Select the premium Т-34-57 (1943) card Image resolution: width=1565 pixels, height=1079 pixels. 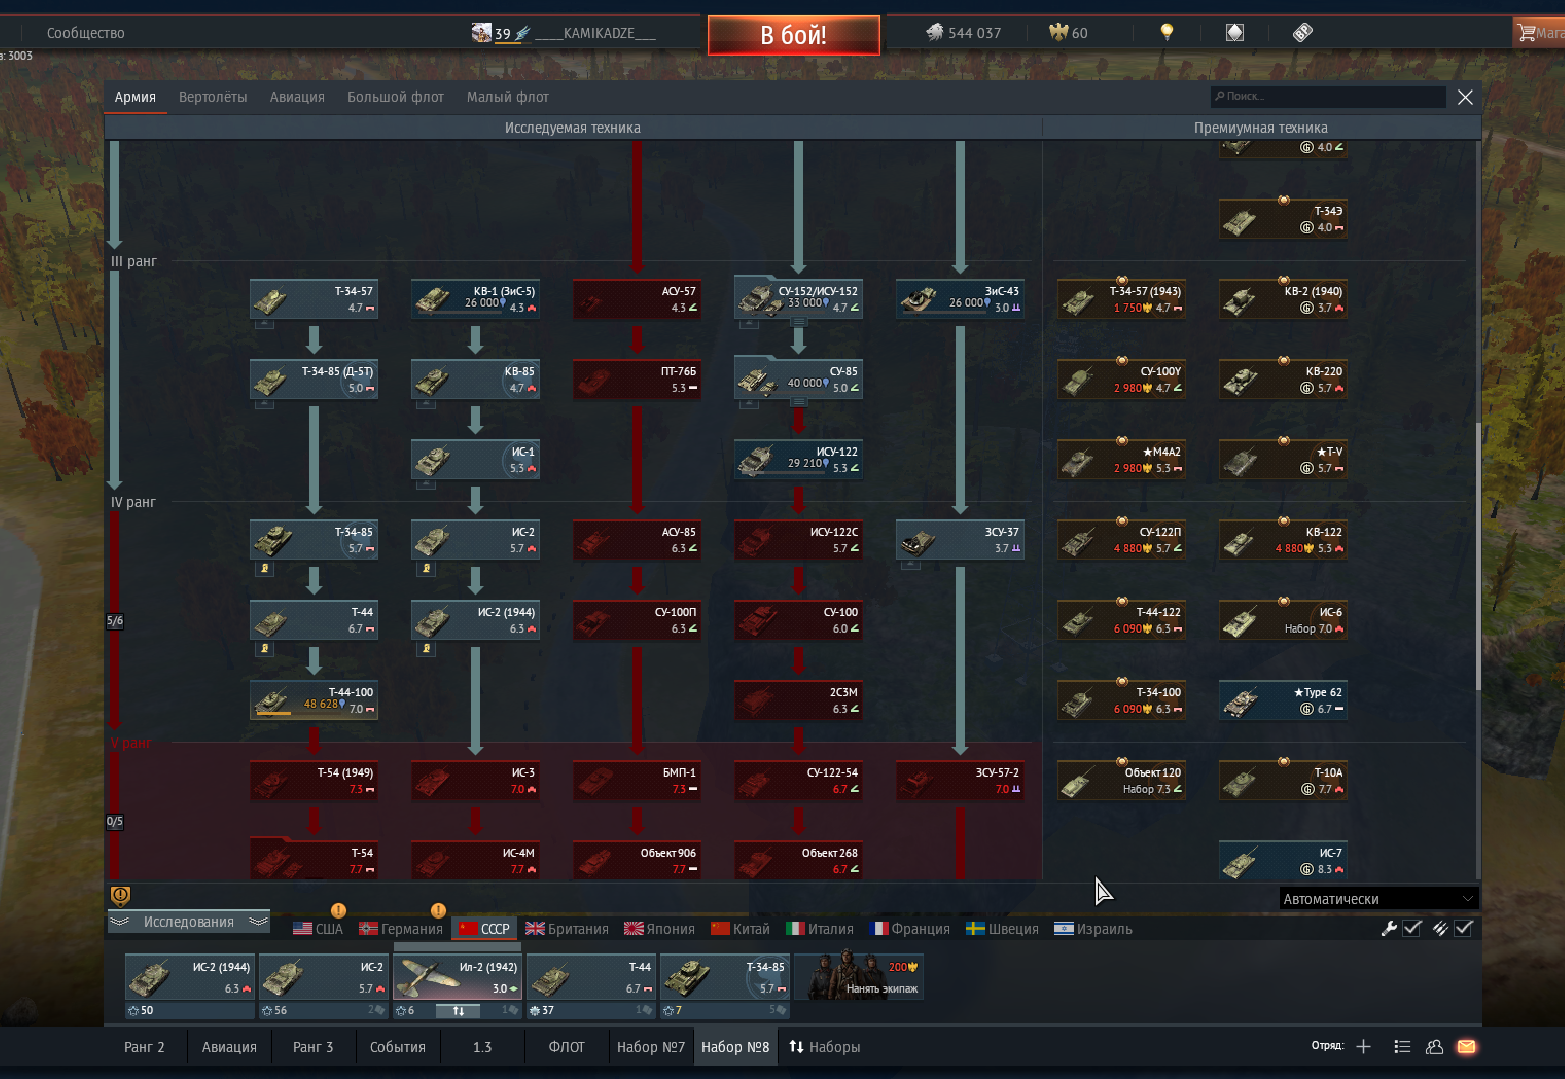[x=1121, y=299]
